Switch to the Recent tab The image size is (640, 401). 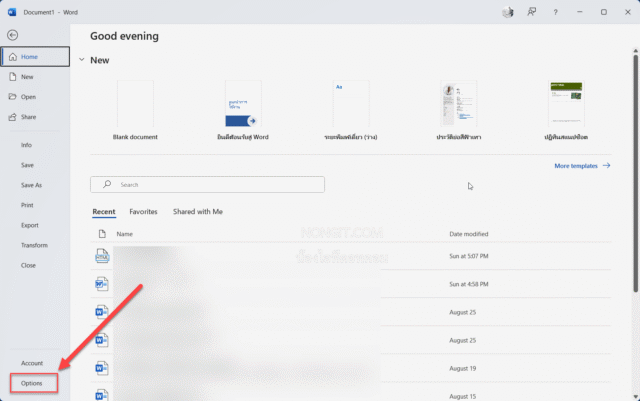[104, 212]
